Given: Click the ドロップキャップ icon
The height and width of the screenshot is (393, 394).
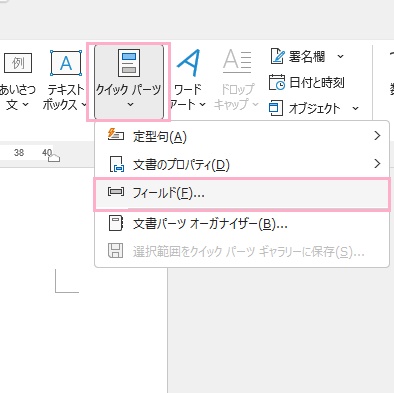Looking at the screenshot, I should click(x=237, y=61).
